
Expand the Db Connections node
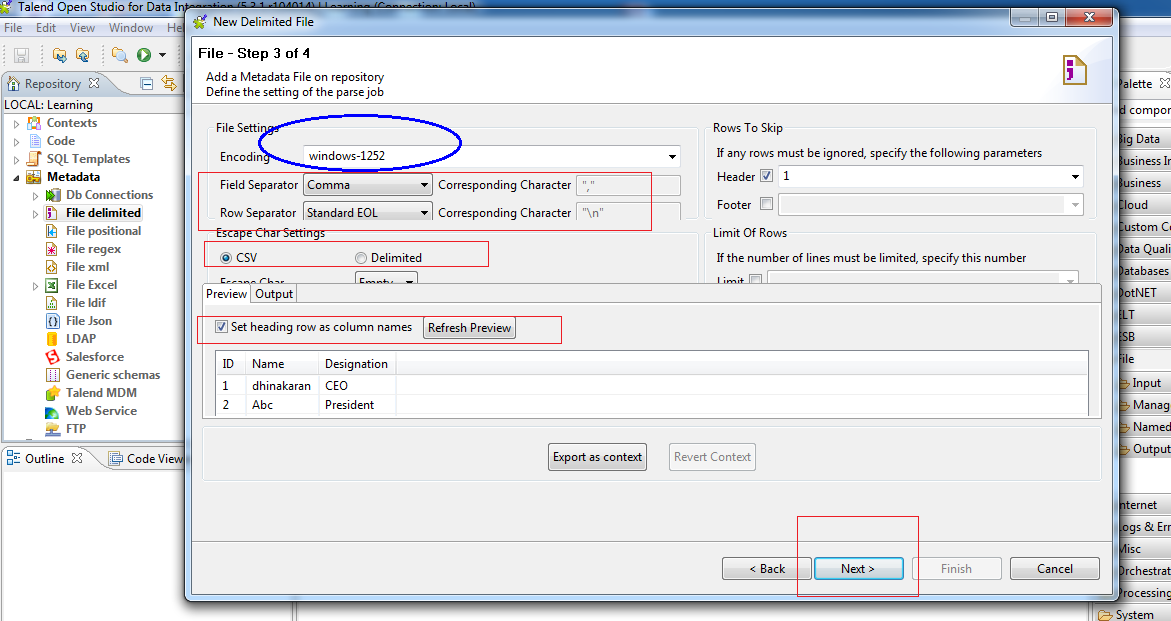[35, 196]
